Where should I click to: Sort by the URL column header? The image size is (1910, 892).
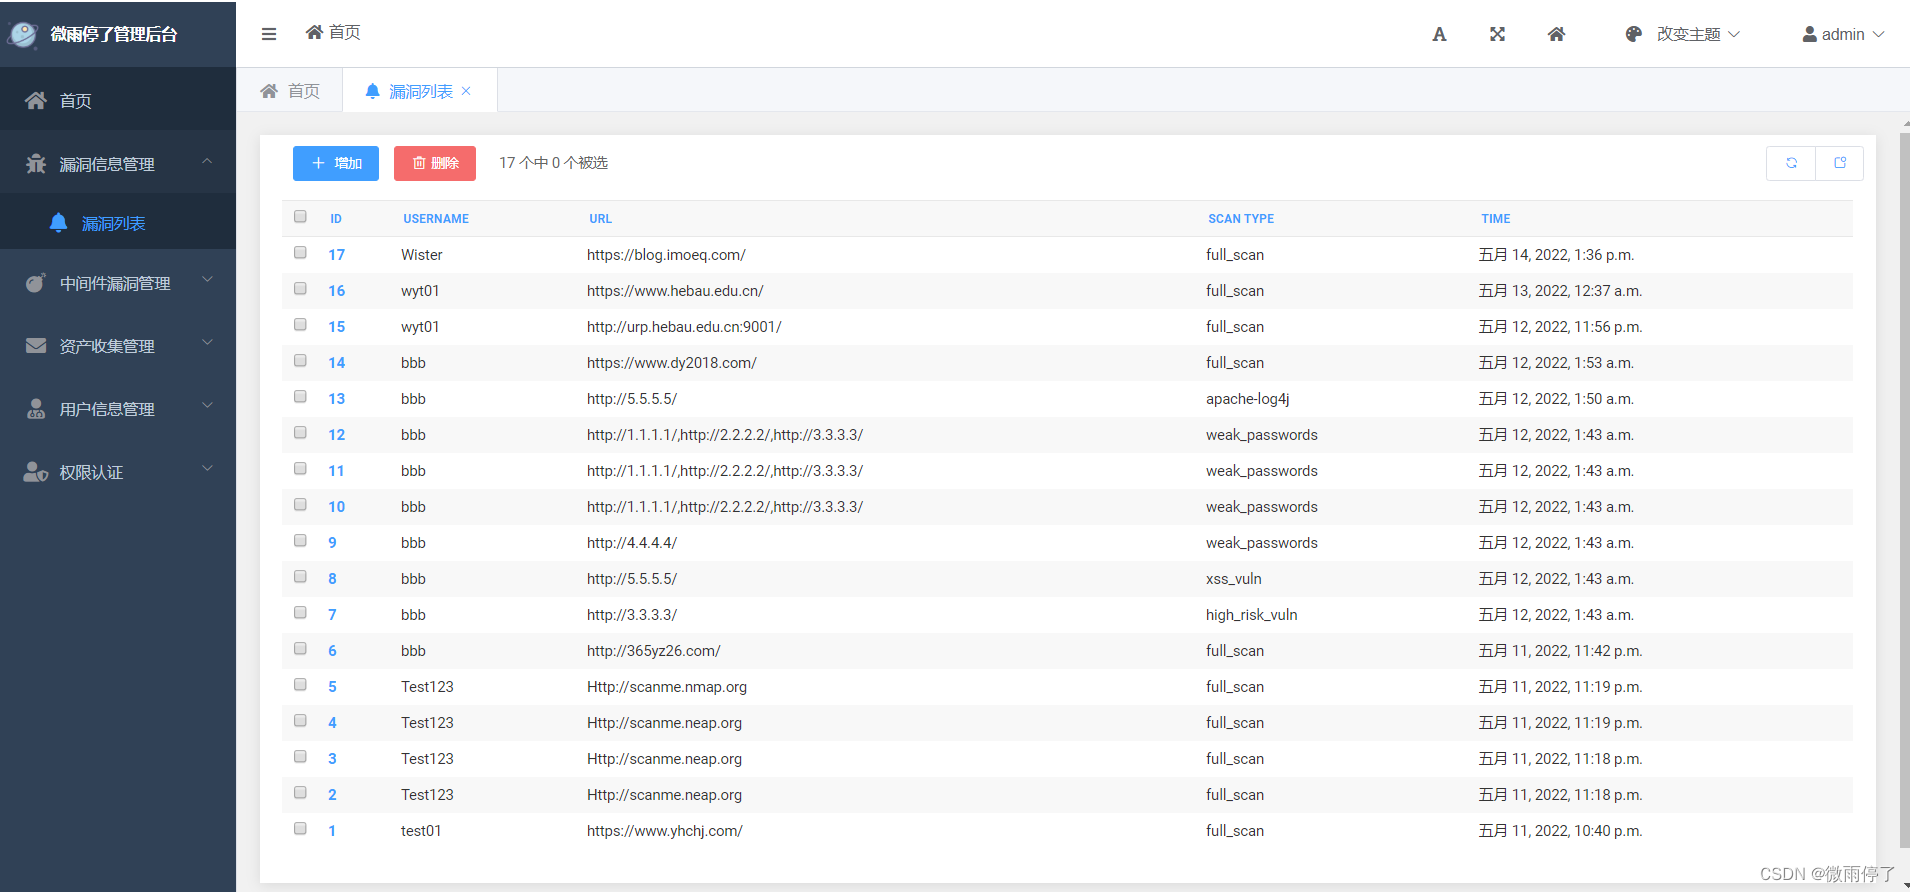[x=600, y=219]
